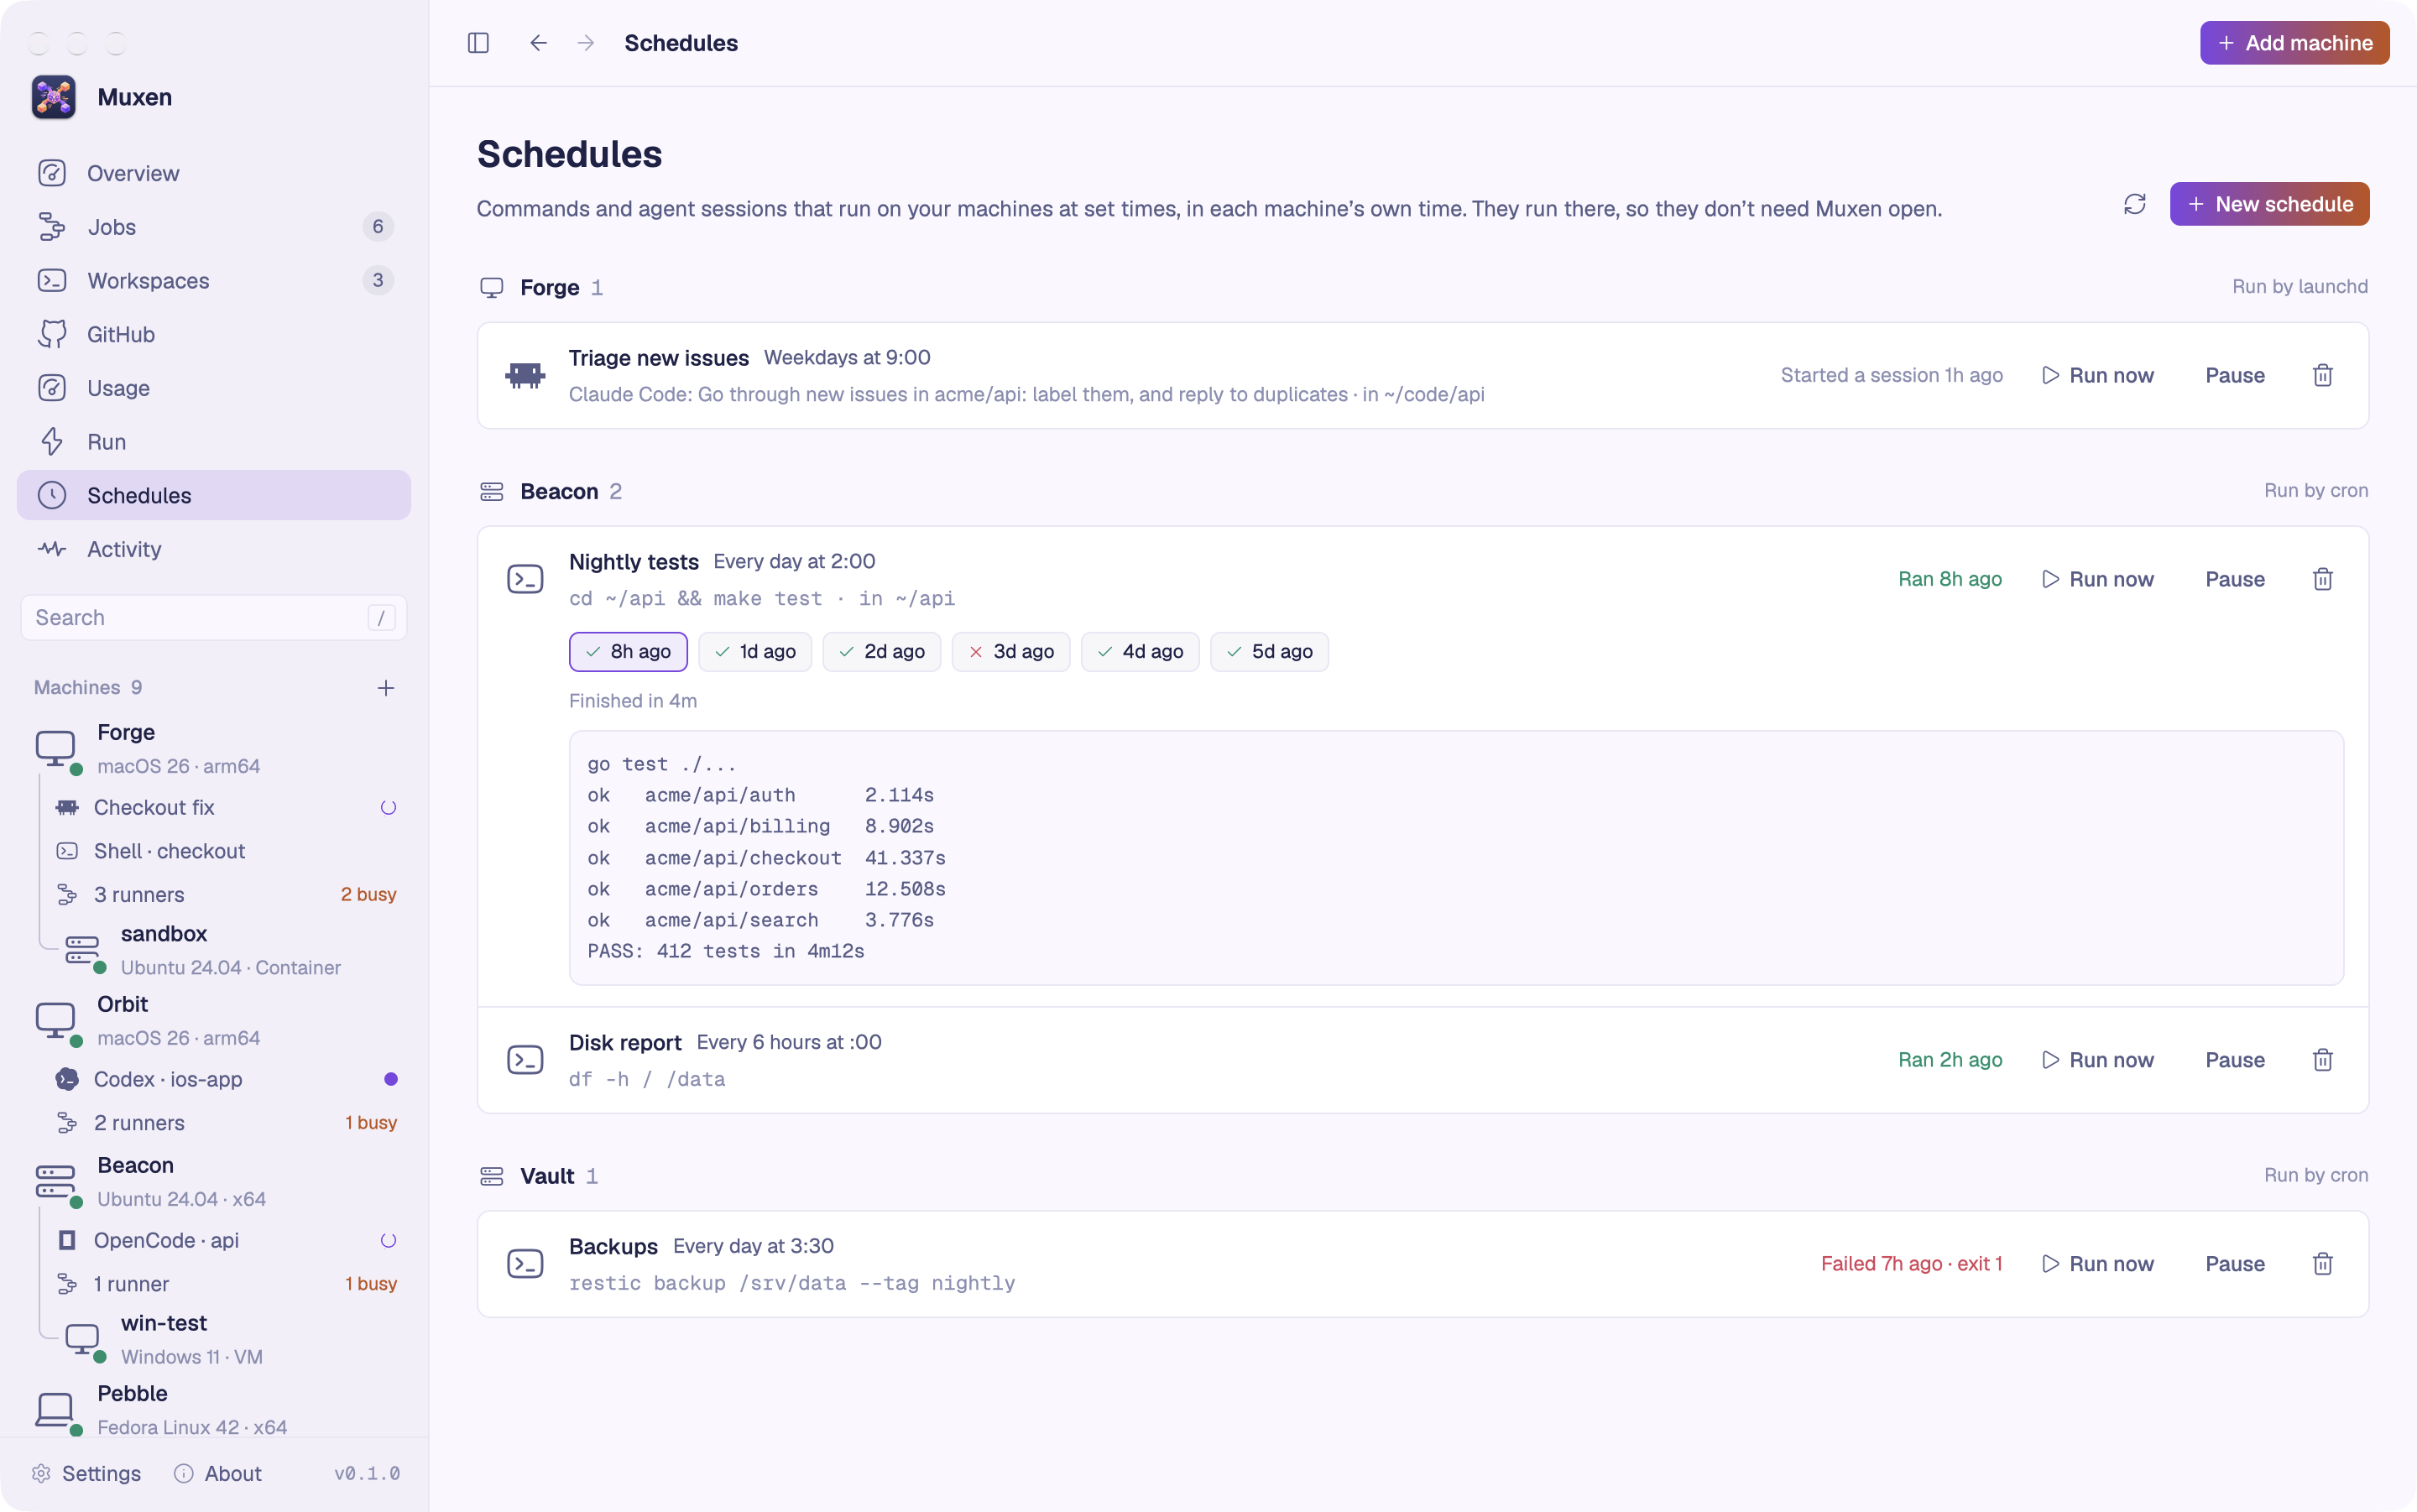Open the Overview page
Image resolution: width=2417 pixels, height=1512 pixels.
point(214,173)
